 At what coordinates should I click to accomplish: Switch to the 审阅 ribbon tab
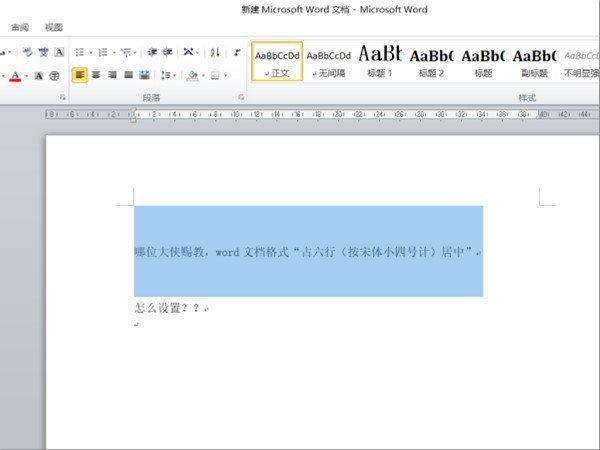[20, 28]
